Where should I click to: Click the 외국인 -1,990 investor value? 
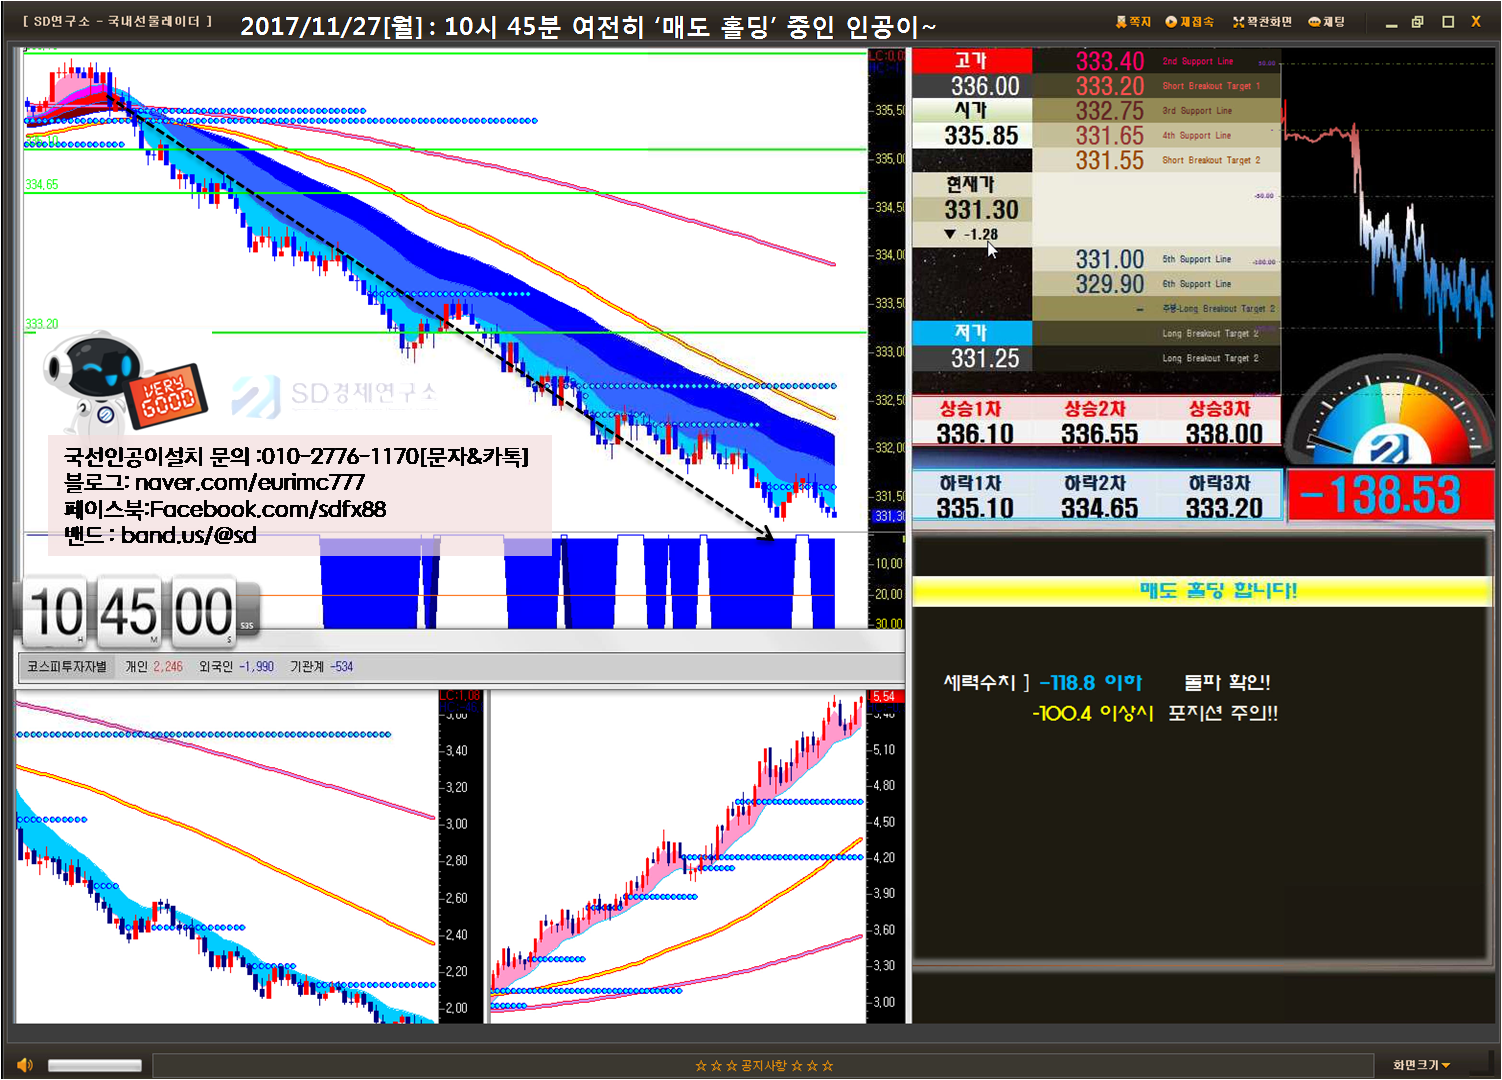pyautogui.click(x=236, y=666)
